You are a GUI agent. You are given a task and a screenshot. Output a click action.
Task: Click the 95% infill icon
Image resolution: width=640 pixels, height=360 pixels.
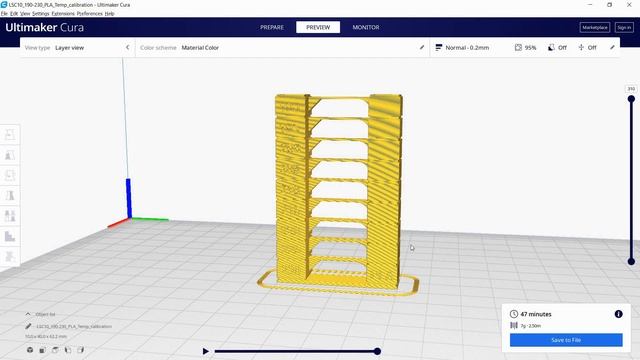pyautogui.click(x=518, y=47)
